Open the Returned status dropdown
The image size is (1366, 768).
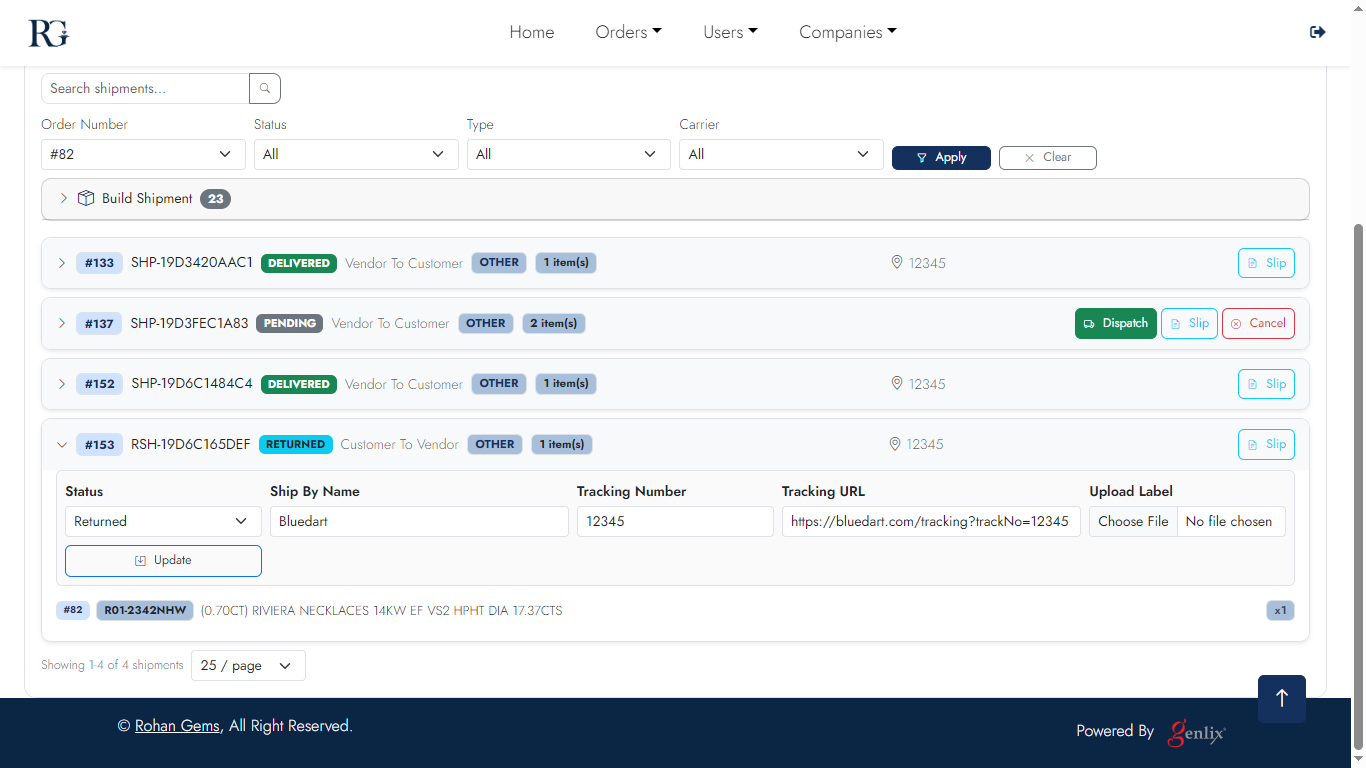point(160,521)
